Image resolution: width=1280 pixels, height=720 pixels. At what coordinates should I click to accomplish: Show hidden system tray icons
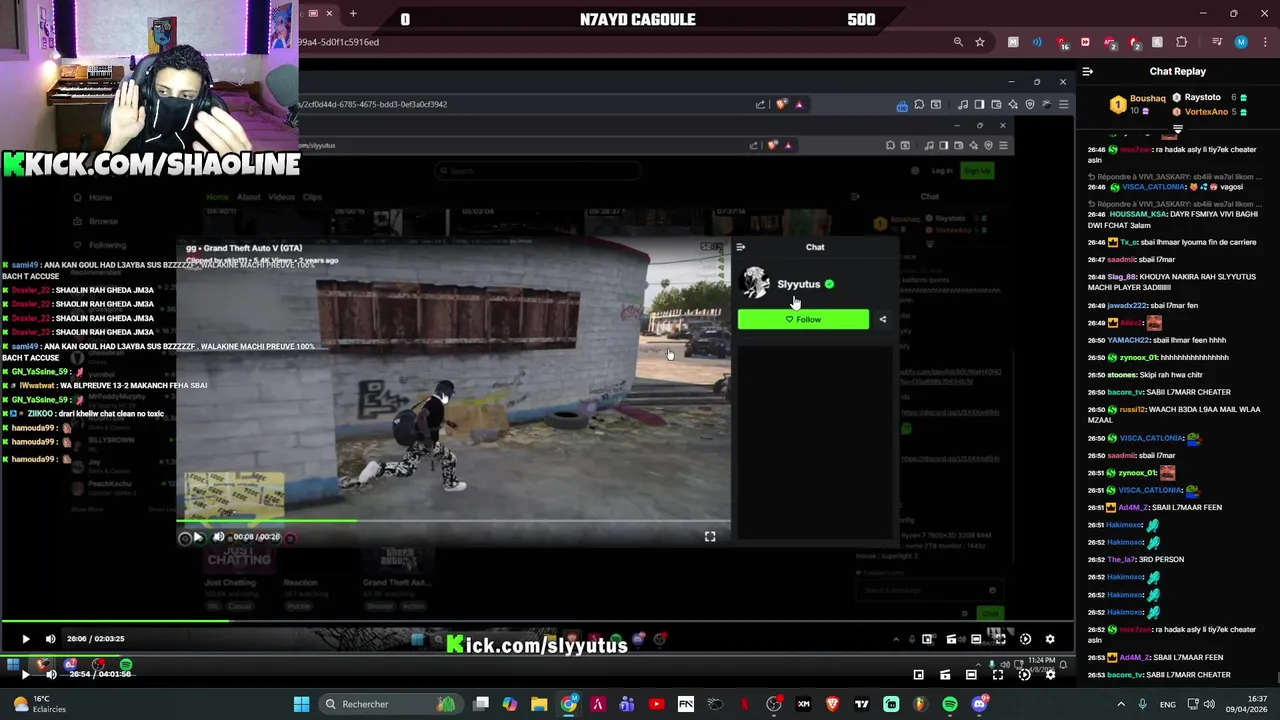pyautogui.click(x=1120, y=704)
